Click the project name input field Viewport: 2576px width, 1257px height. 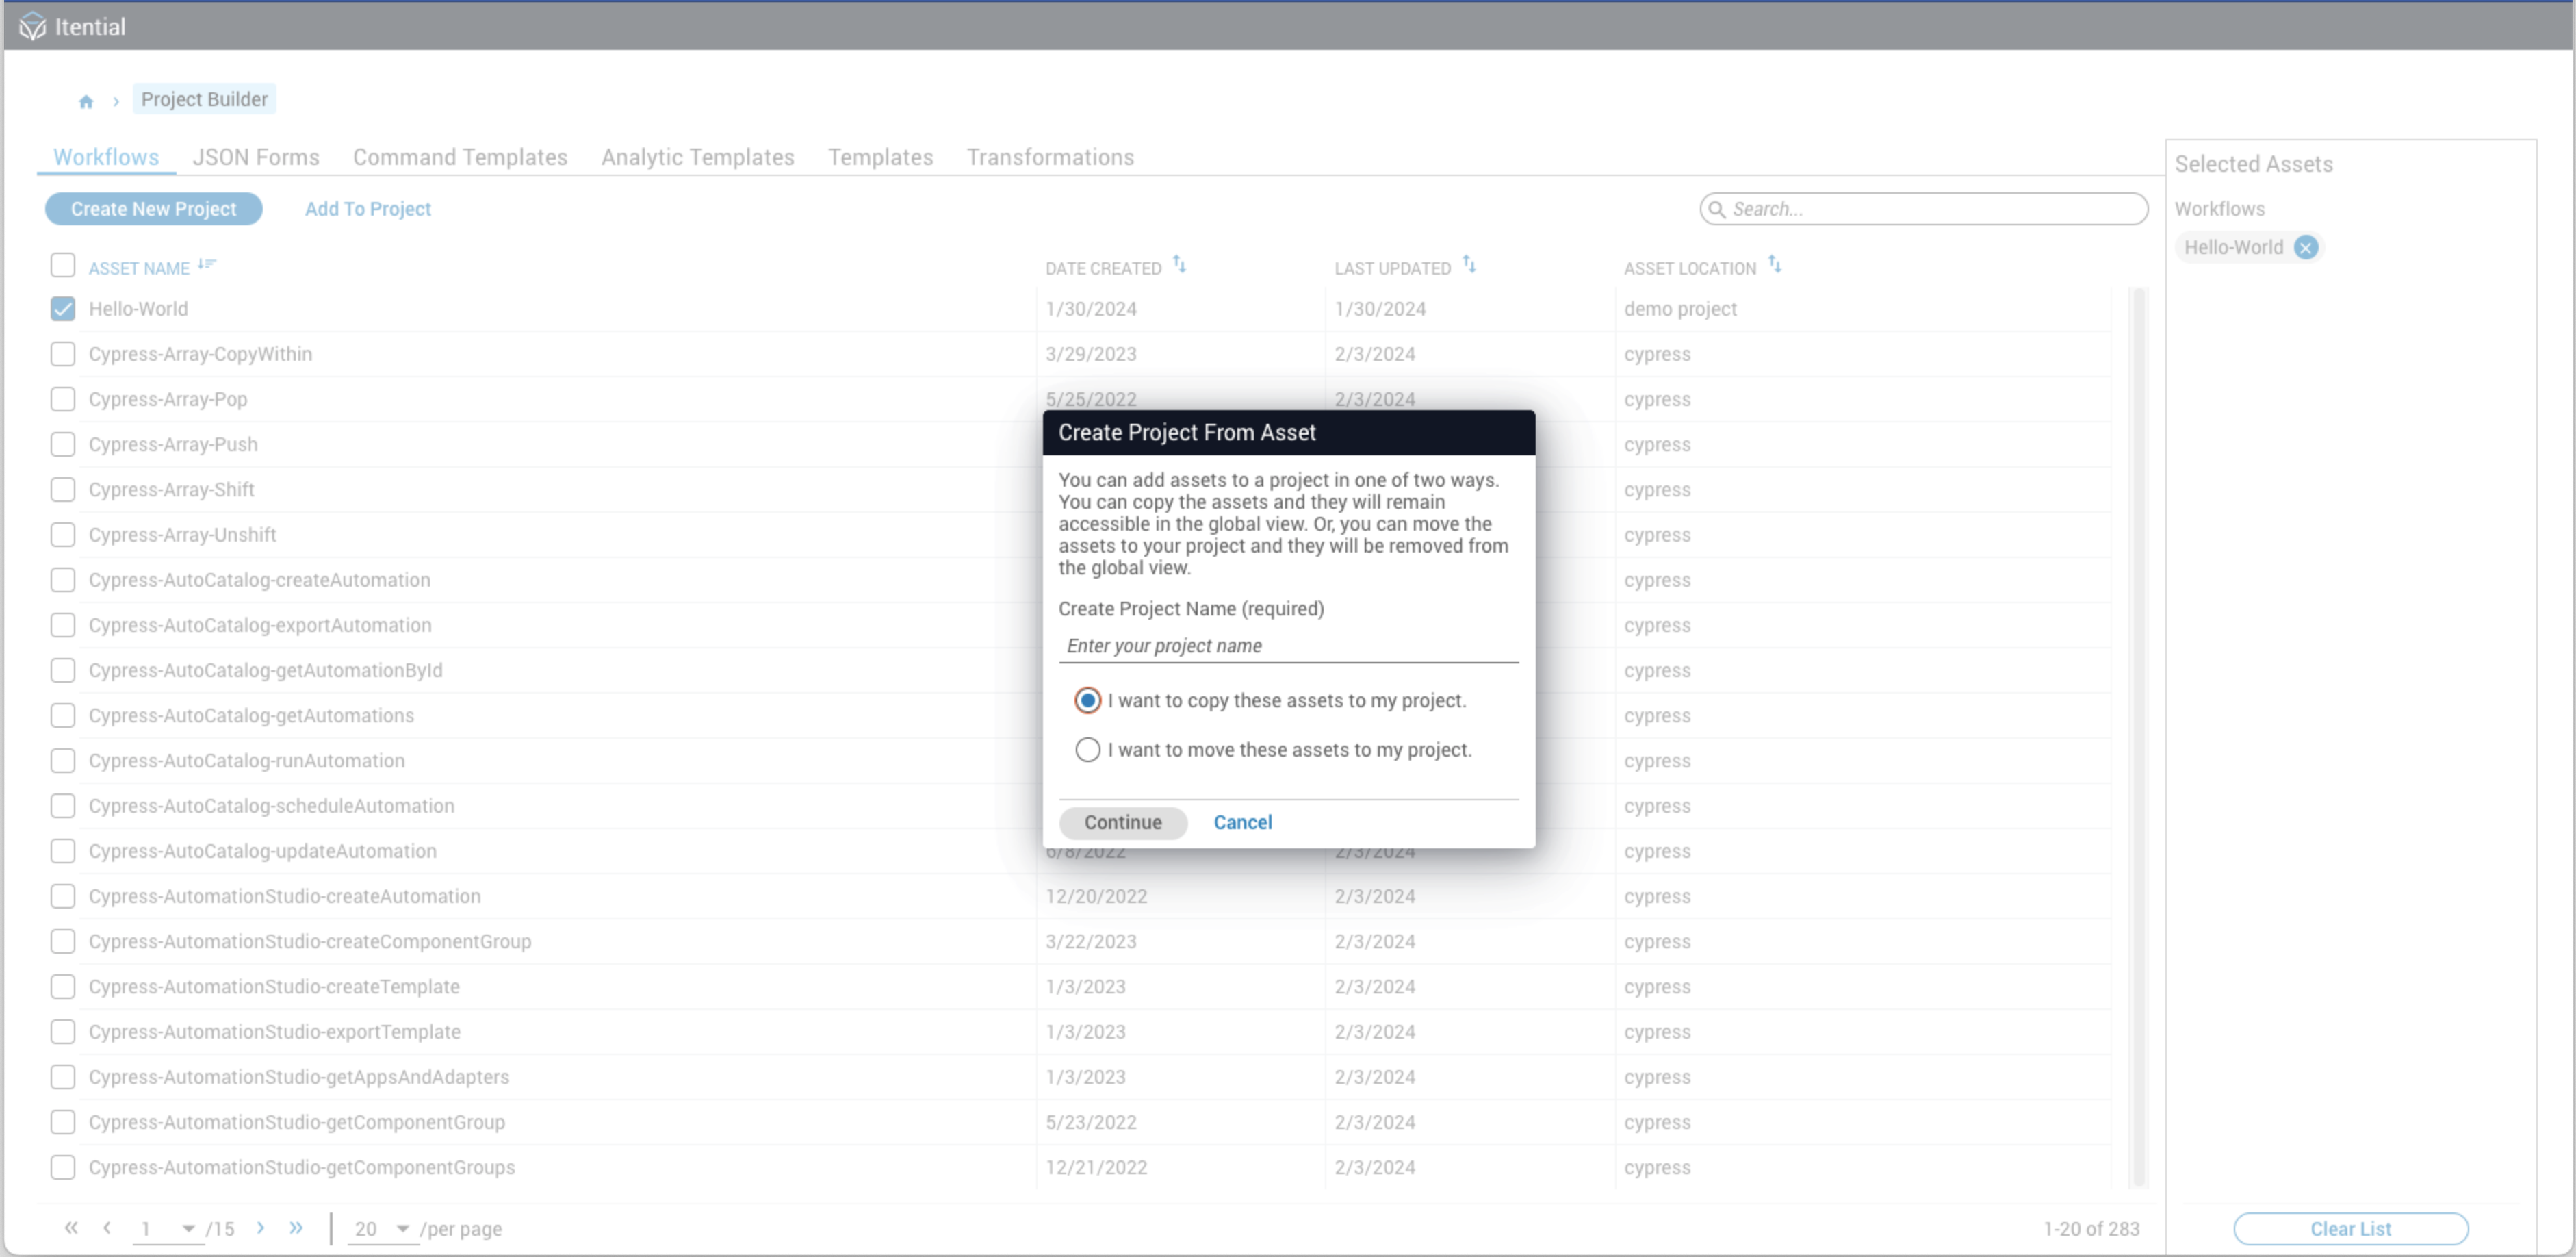(1288, 646)
